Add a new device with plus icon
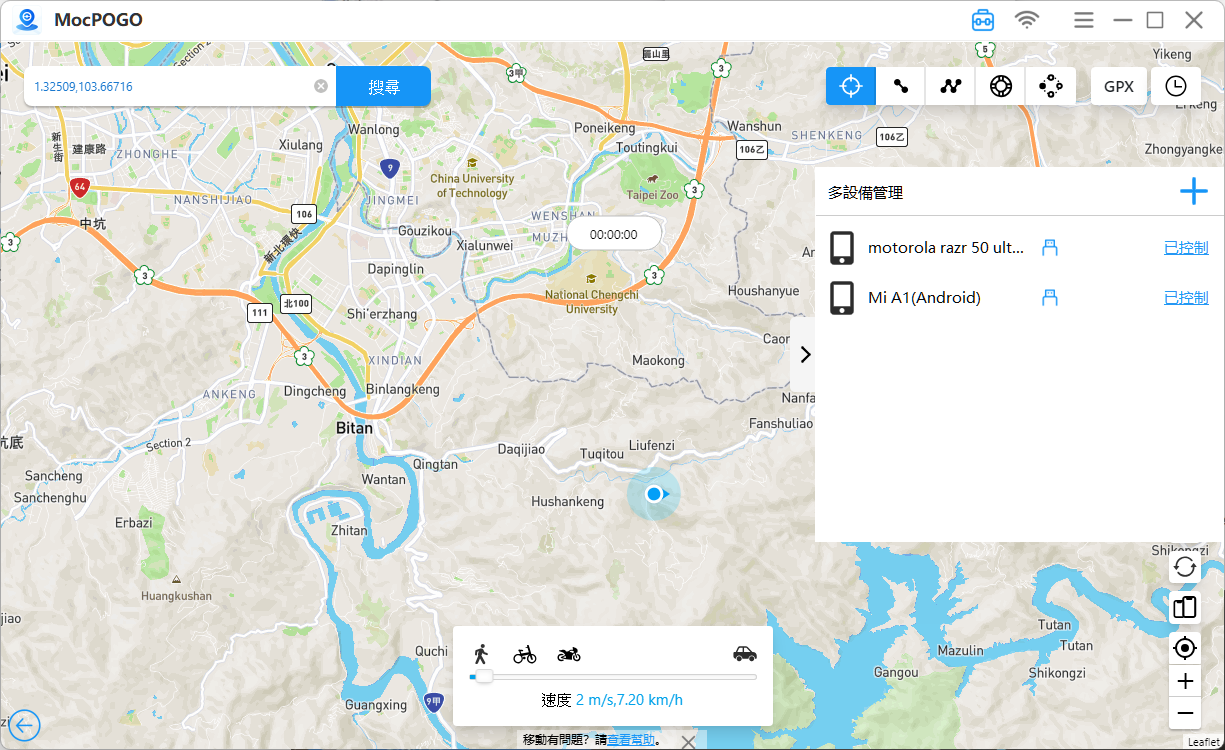Image resolution: width=1225 pixels, height=750 pixels. tap(1193, 192)
